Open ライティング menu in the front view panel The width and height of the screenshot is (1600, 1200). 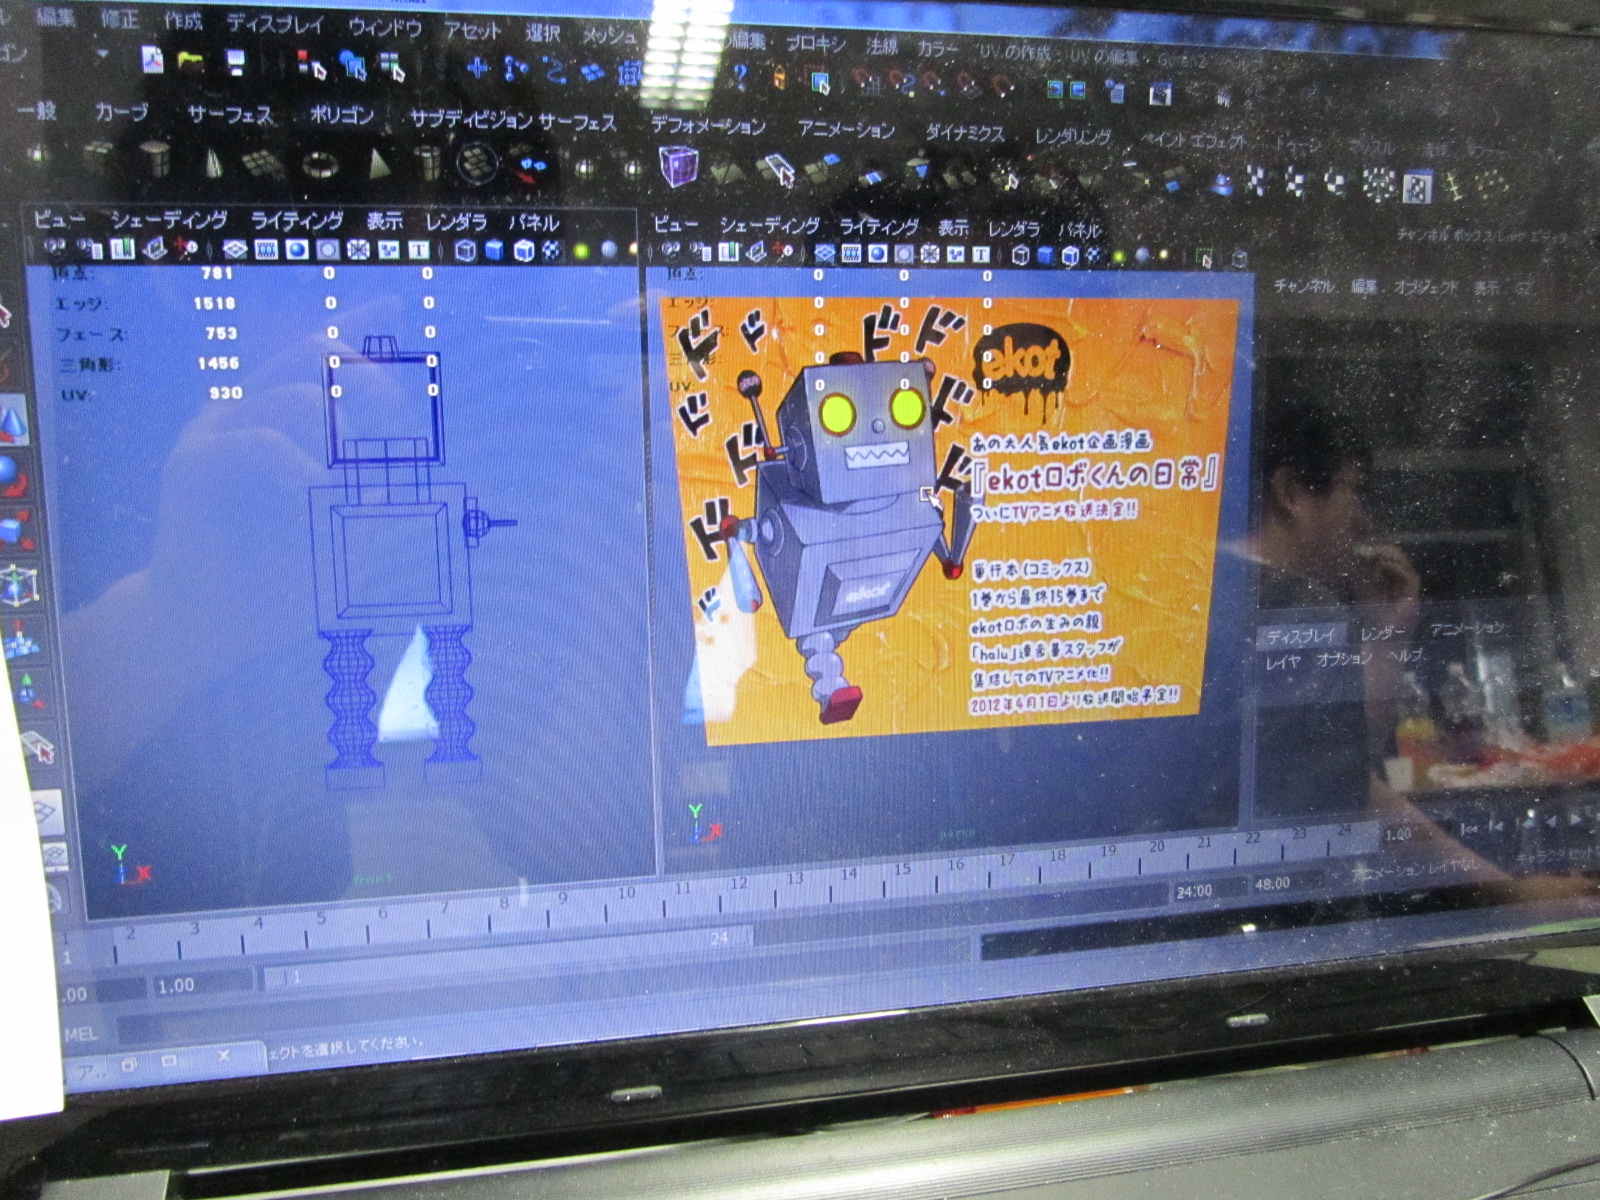pyautogui.click(x=297, y=220)
